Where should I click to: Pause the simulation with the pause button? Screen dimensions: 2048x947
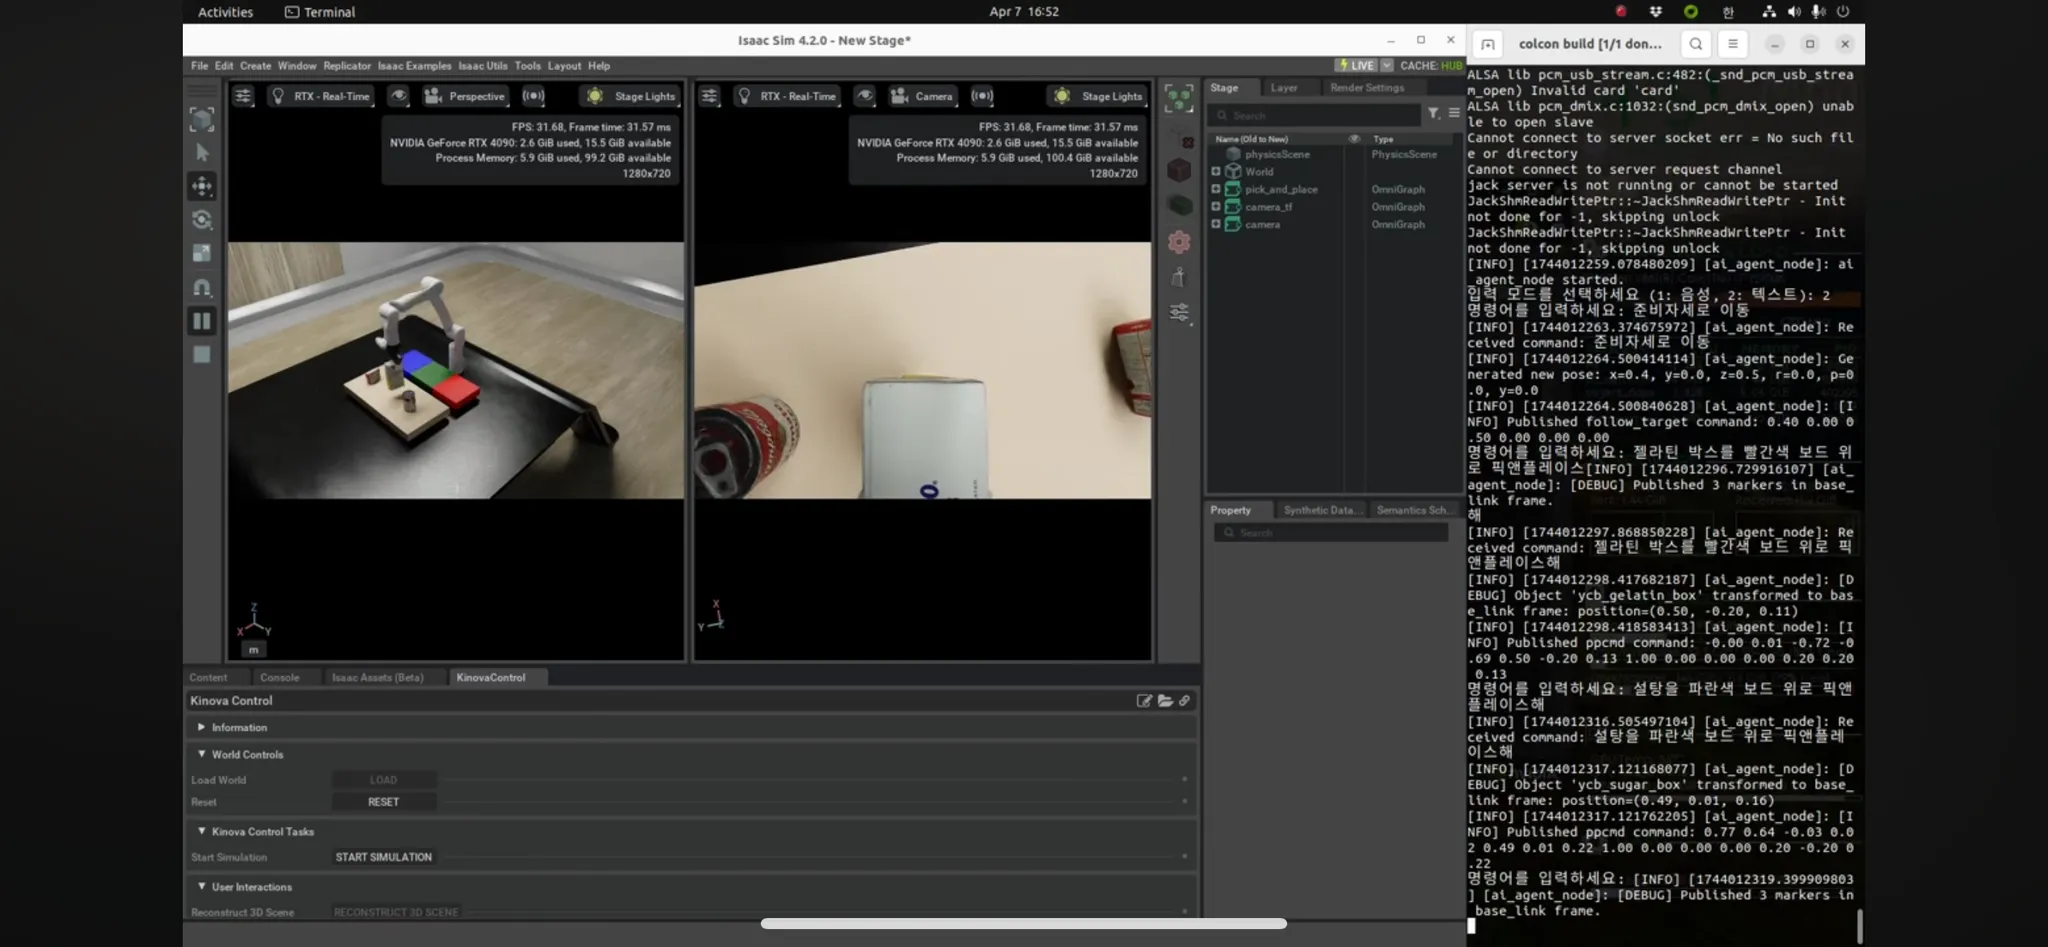coord(202,321)
